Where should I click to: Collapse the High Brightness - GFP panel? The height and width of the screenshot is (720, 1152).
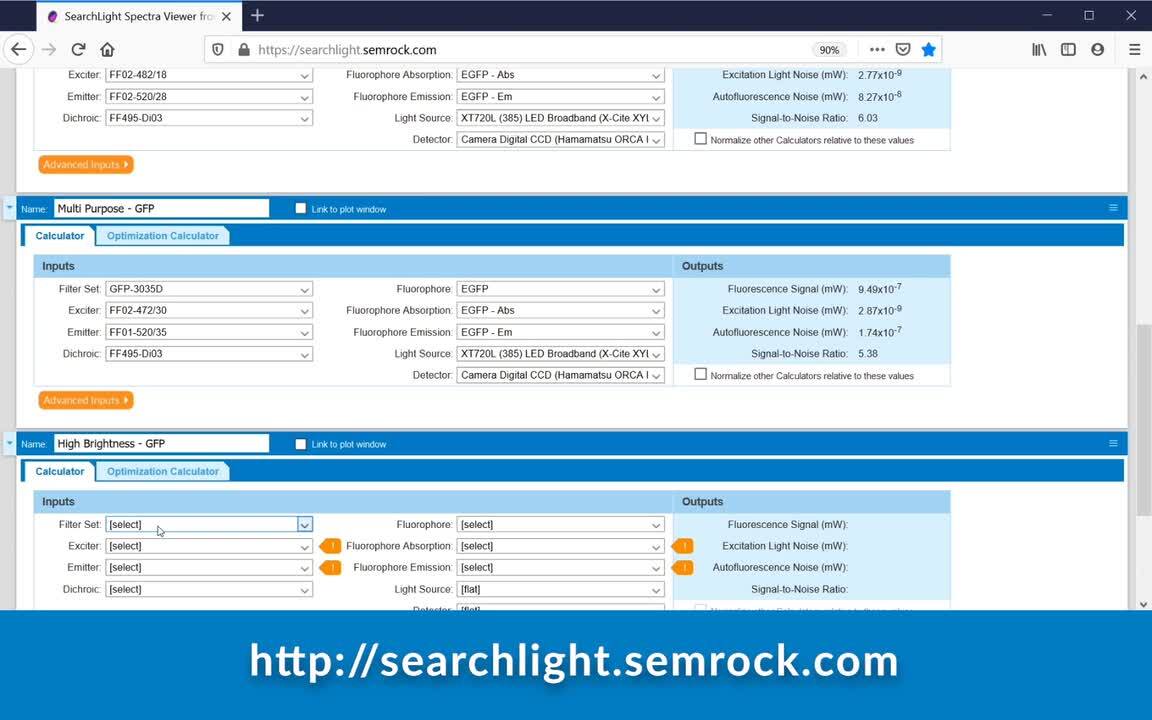(10, 444)
